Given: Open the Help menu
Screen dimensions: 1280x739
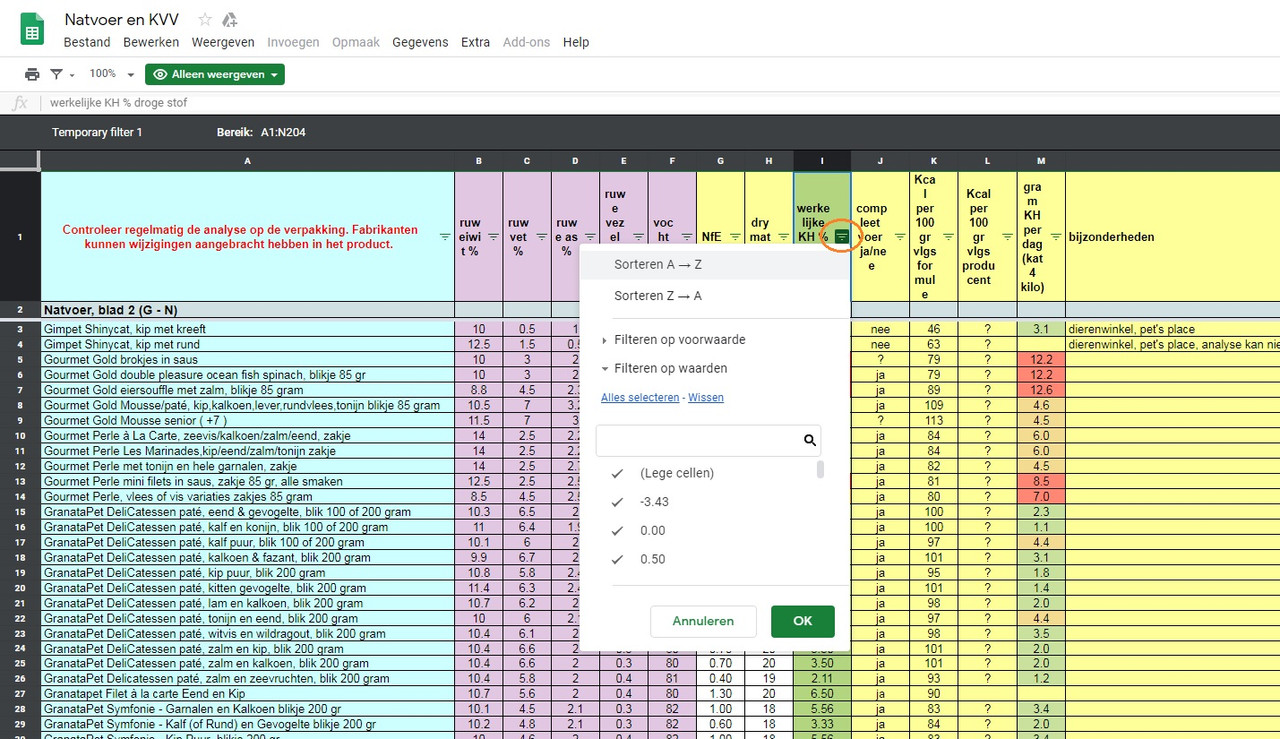Looking at the screenshot, I should pyautogui.click(x=576, y=42).
